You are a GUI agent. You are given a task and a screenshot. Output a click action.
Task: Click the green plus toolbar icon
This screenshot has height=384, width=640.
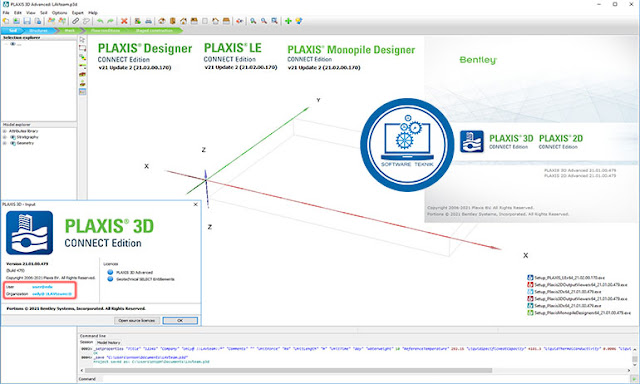pyautogui.click(x=288, y=21)
